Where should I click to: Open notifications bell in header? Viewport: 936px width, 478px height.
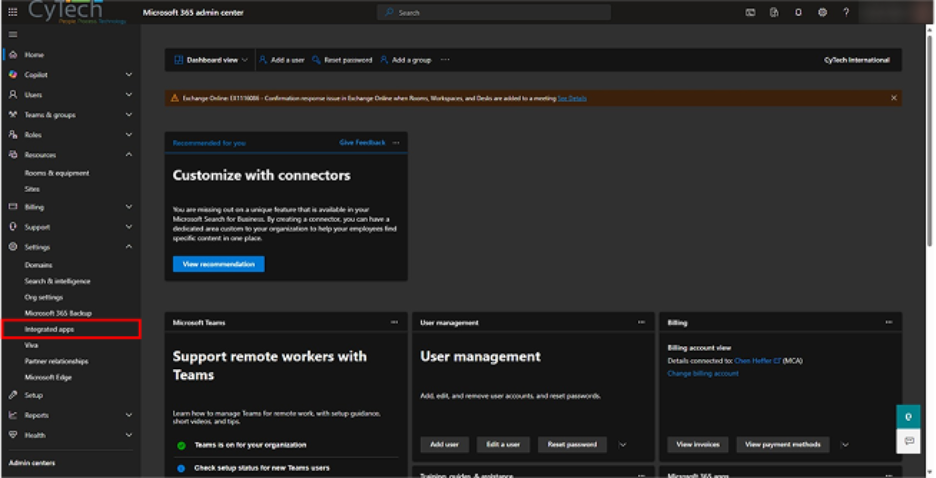798,13
